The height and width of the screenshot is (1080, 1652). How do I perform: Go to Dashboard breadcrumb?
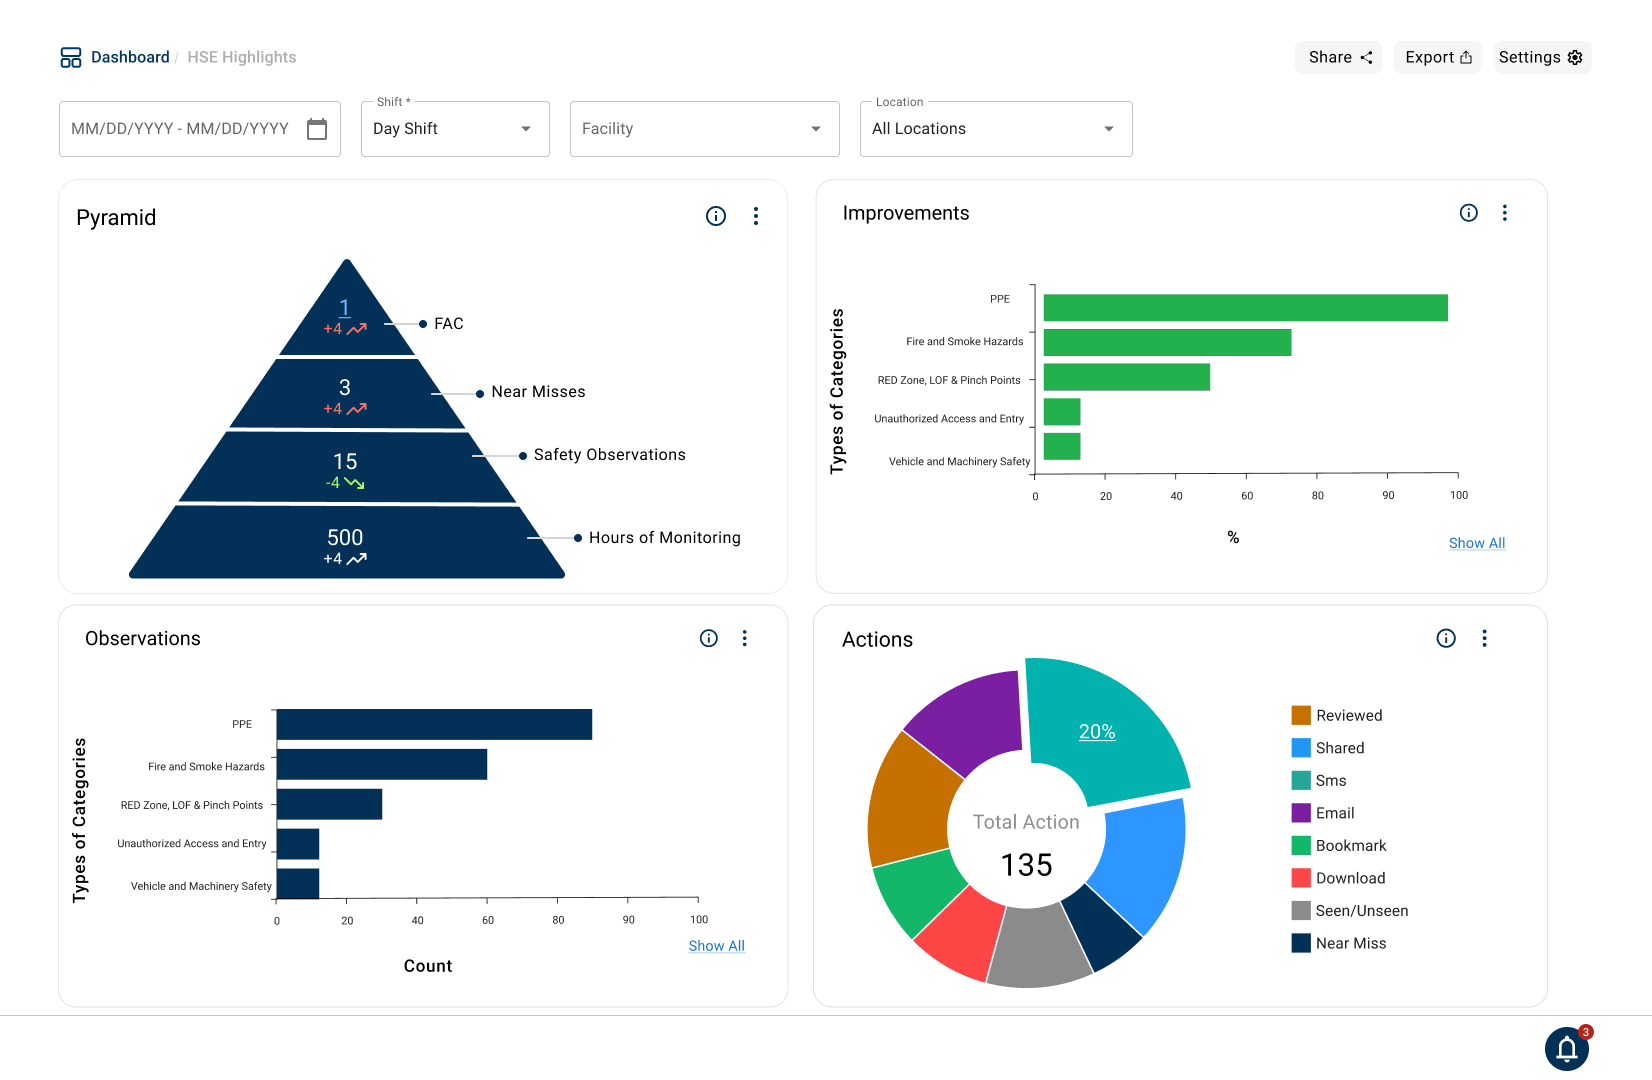(130, 57)
